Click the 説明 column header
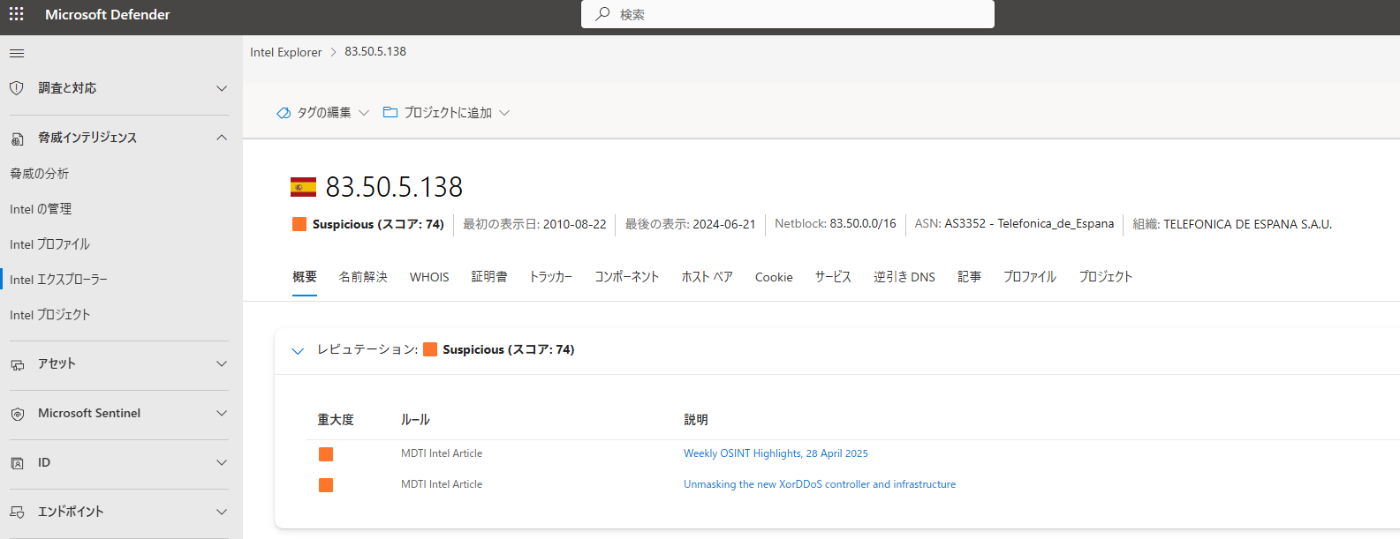 [x=696, y=420]
